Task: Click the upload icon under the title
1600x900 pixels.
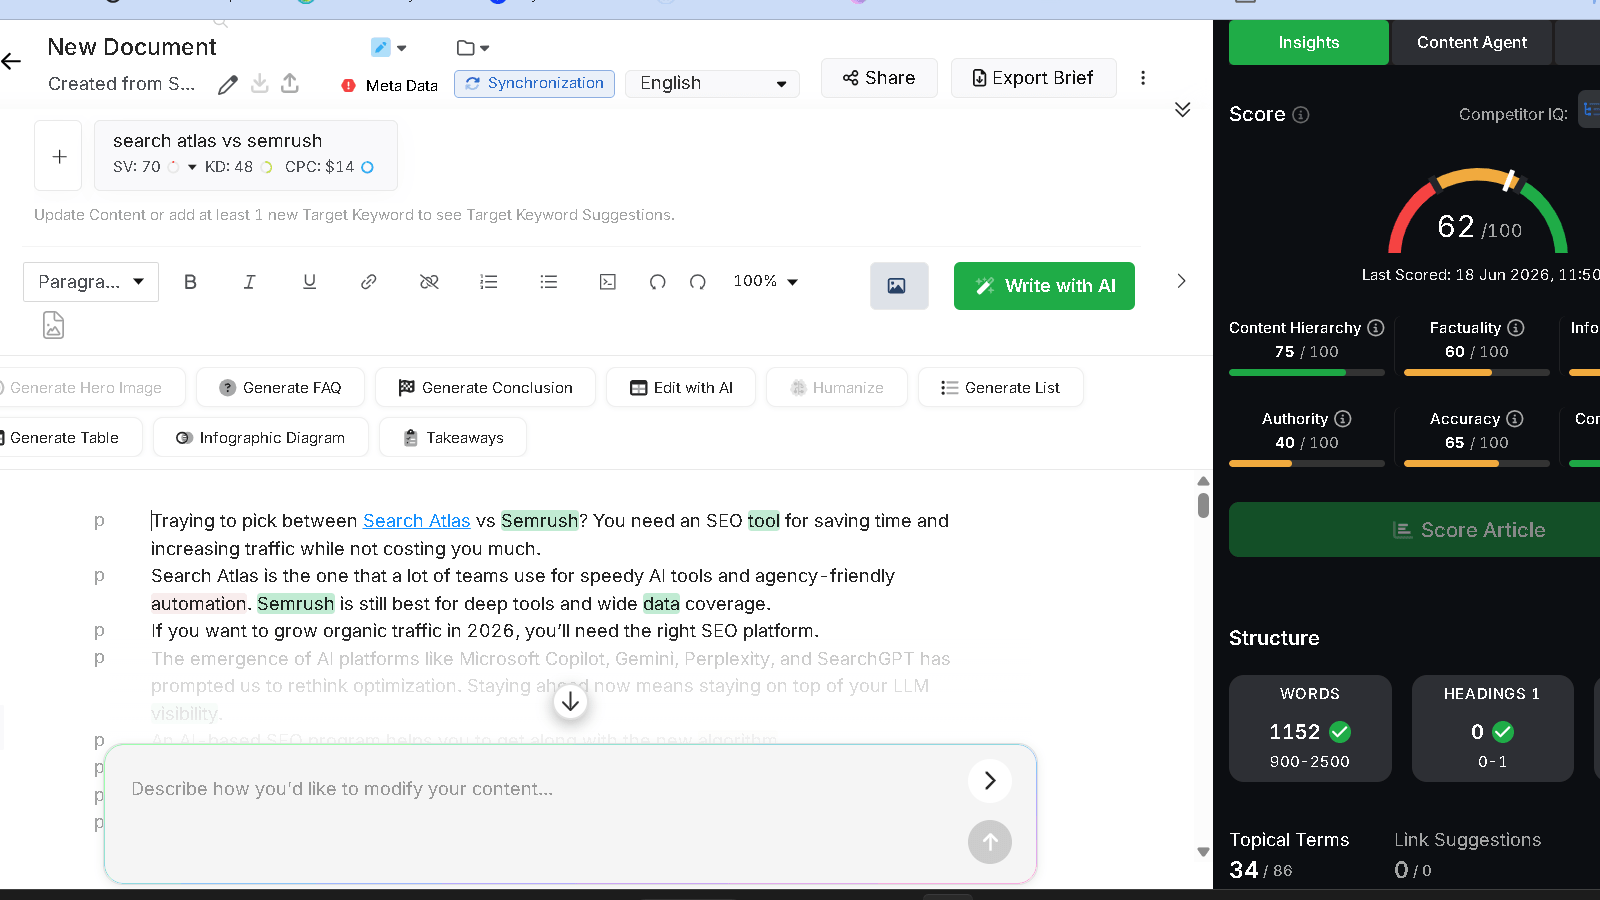Action: [x=290, y=83]
